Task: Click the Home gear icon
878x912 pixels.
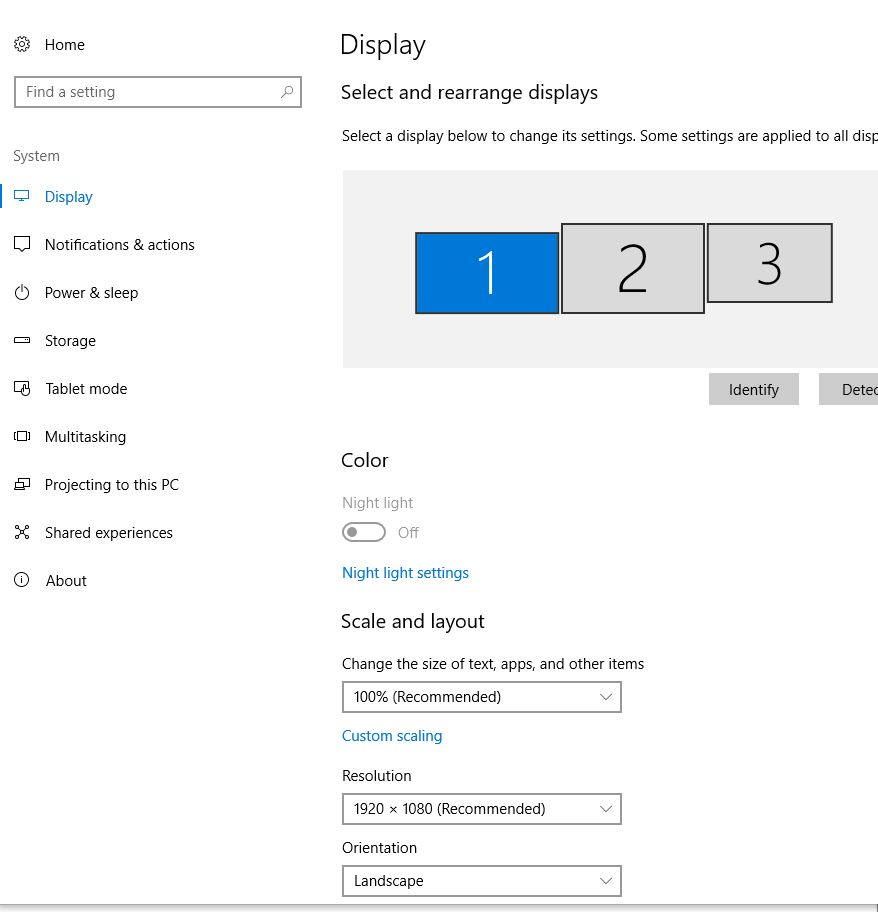Action: click(22, 44)
